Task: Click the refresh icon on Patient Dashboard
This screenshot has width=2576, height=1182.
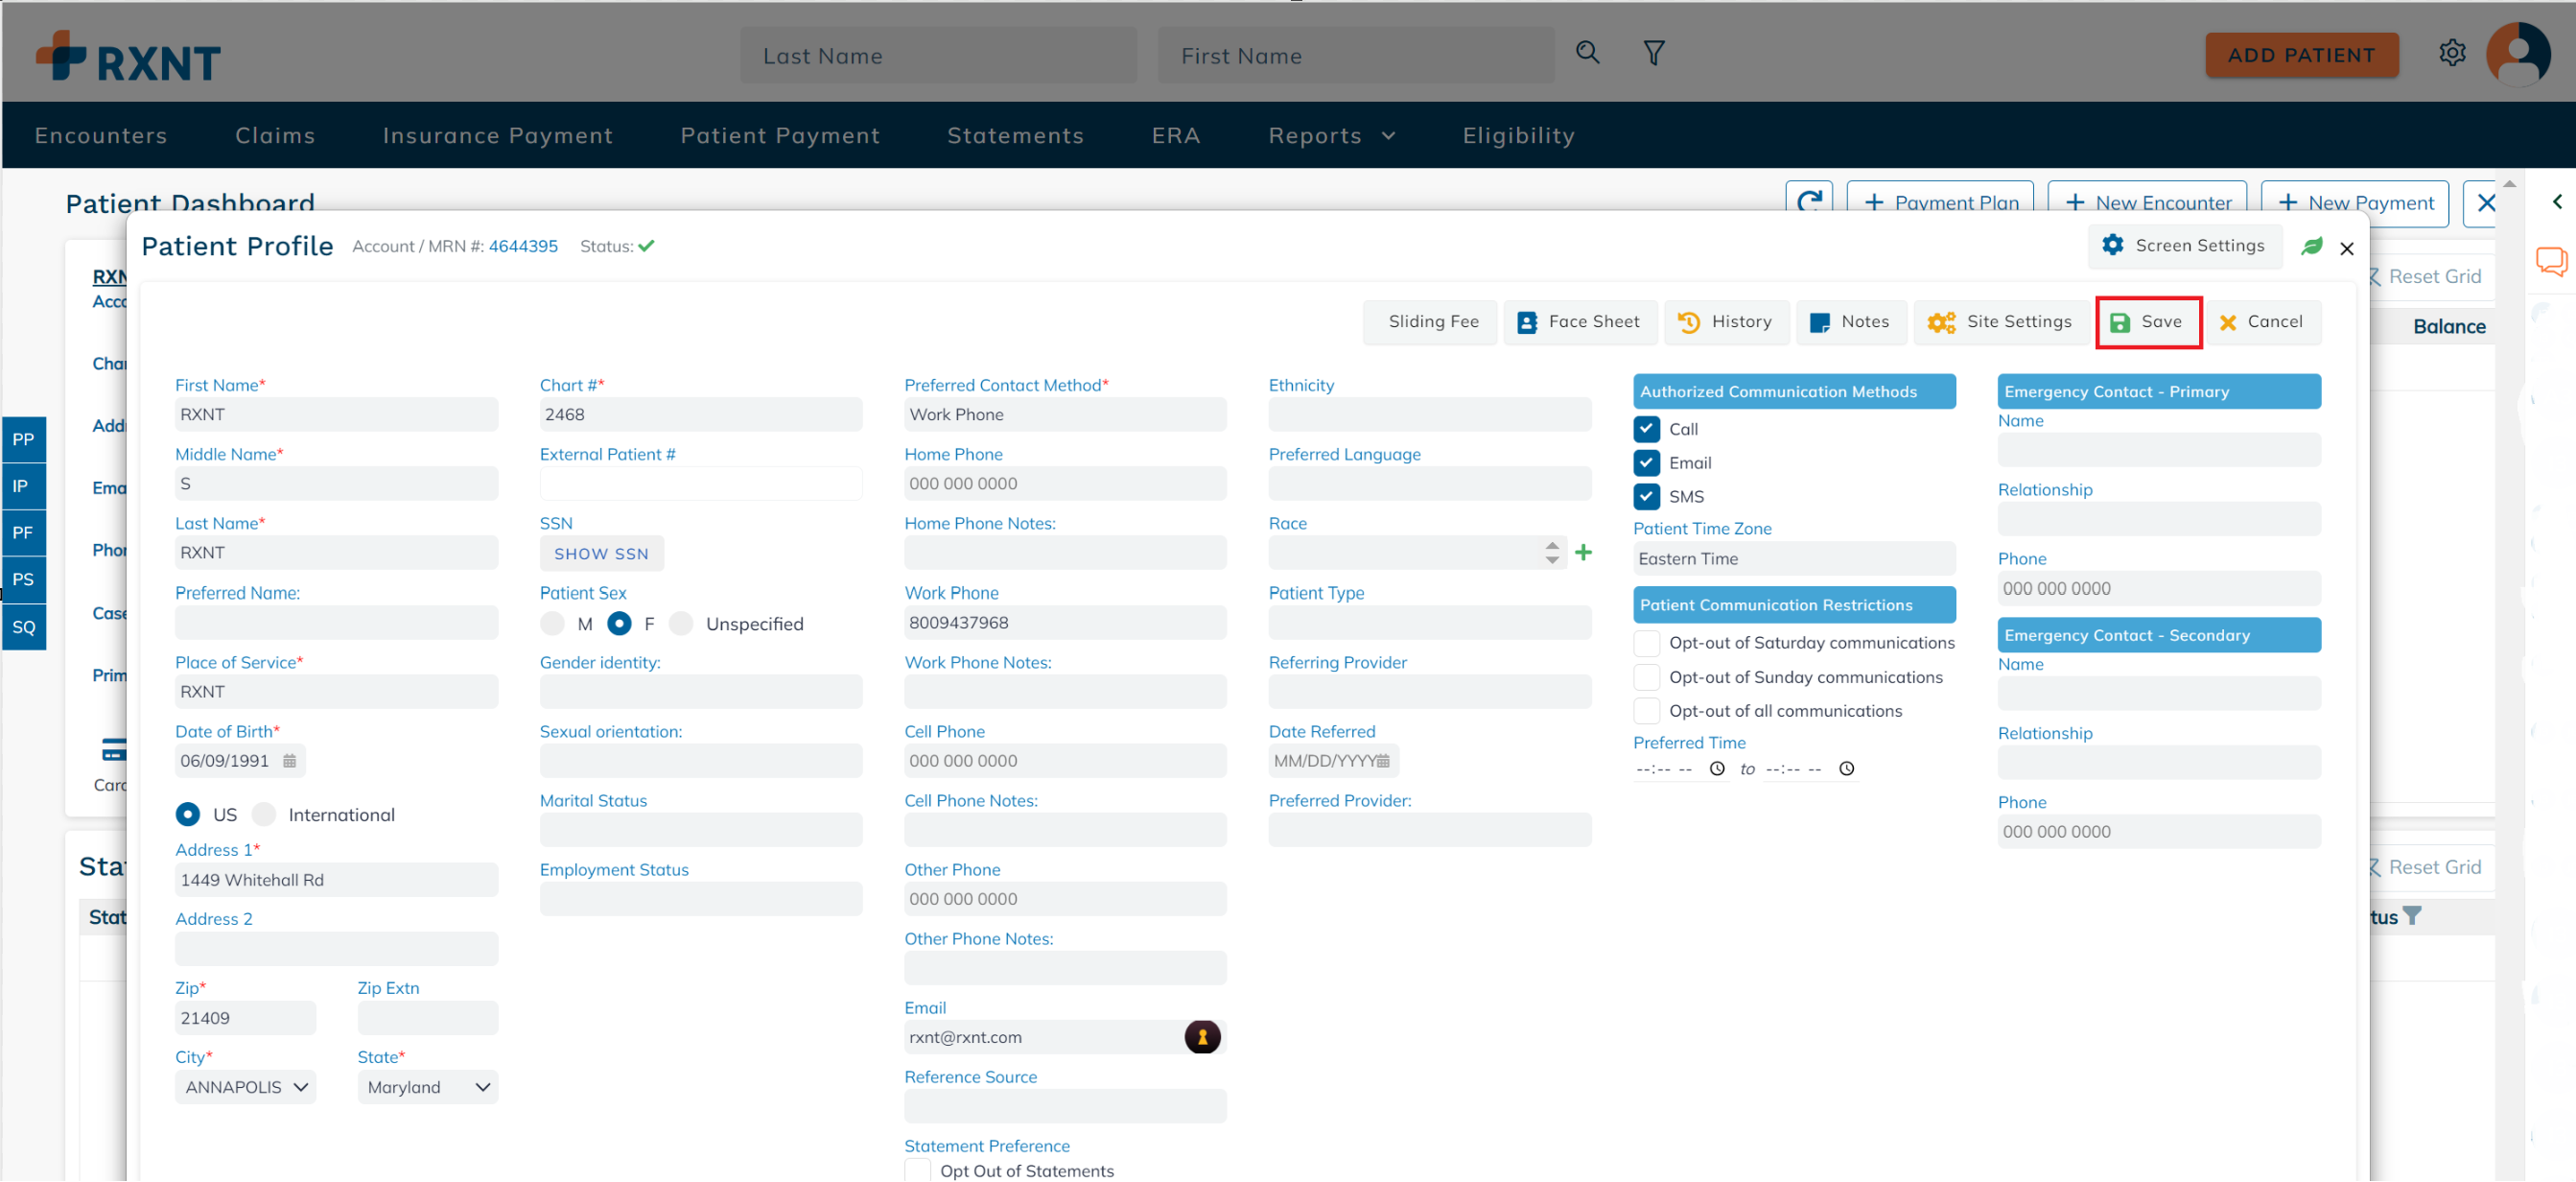Action: tap(1809, 201)
